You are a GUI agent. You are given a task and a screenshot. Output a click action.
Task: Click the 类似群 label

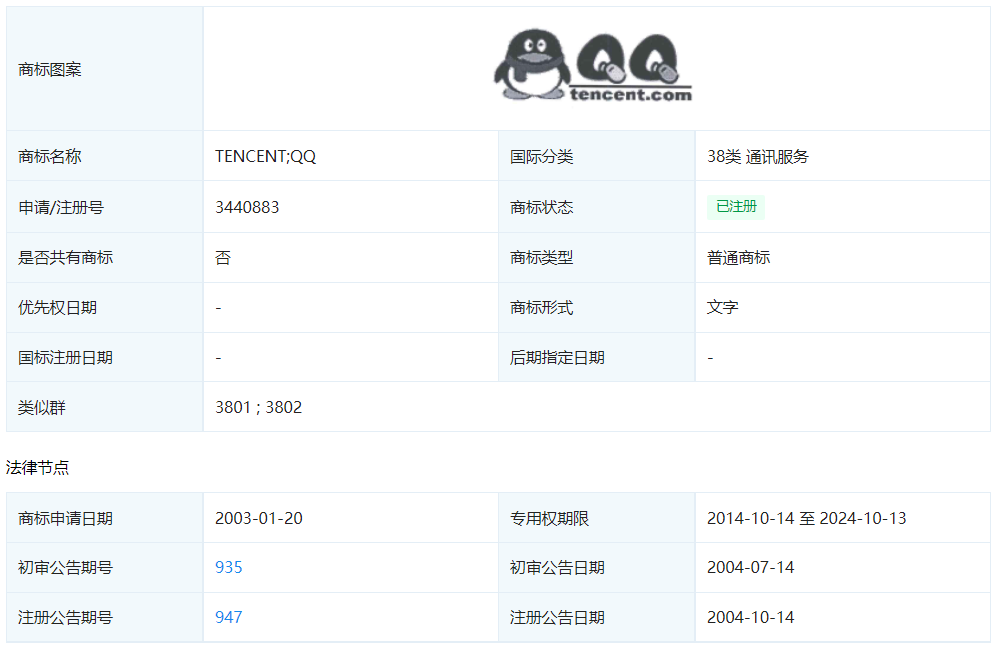[41, 407]
